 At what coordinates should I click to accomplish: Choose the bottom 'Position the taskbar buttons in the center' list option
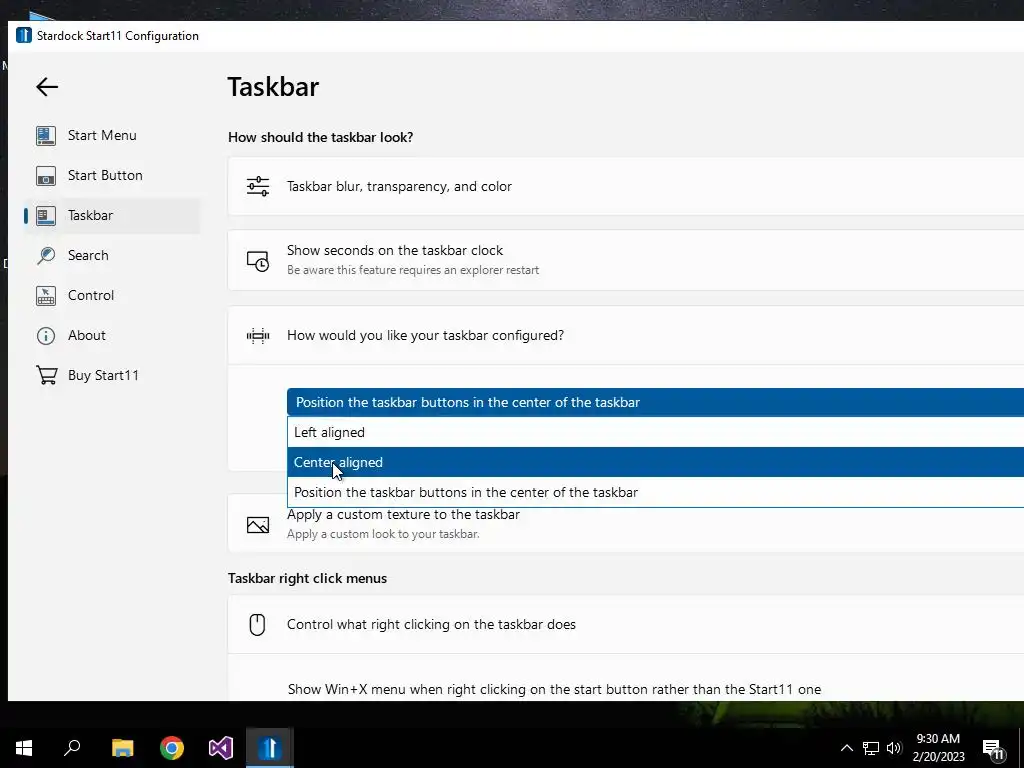(x=656, y=492)
